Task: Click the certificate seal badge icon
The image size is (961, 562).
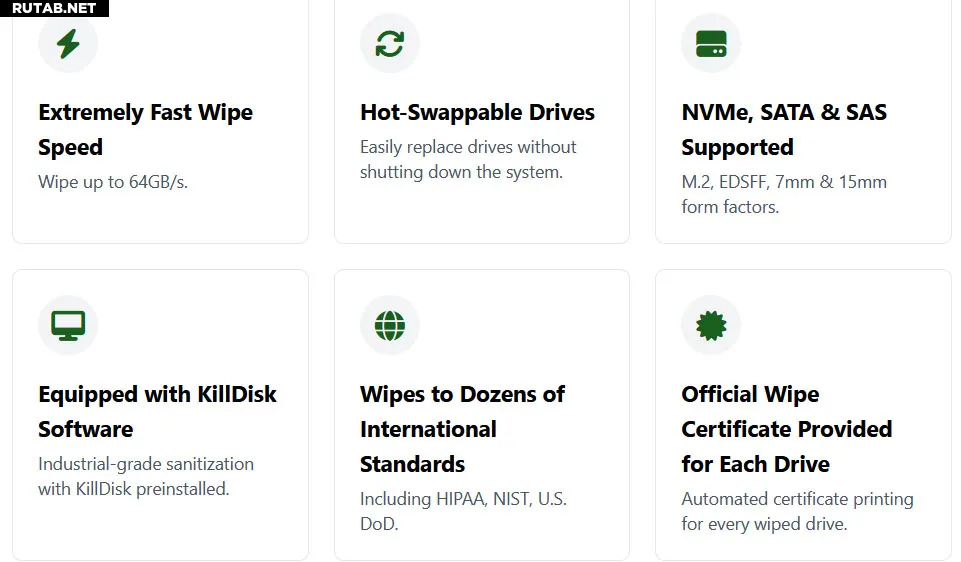Action: pos(711,325)
